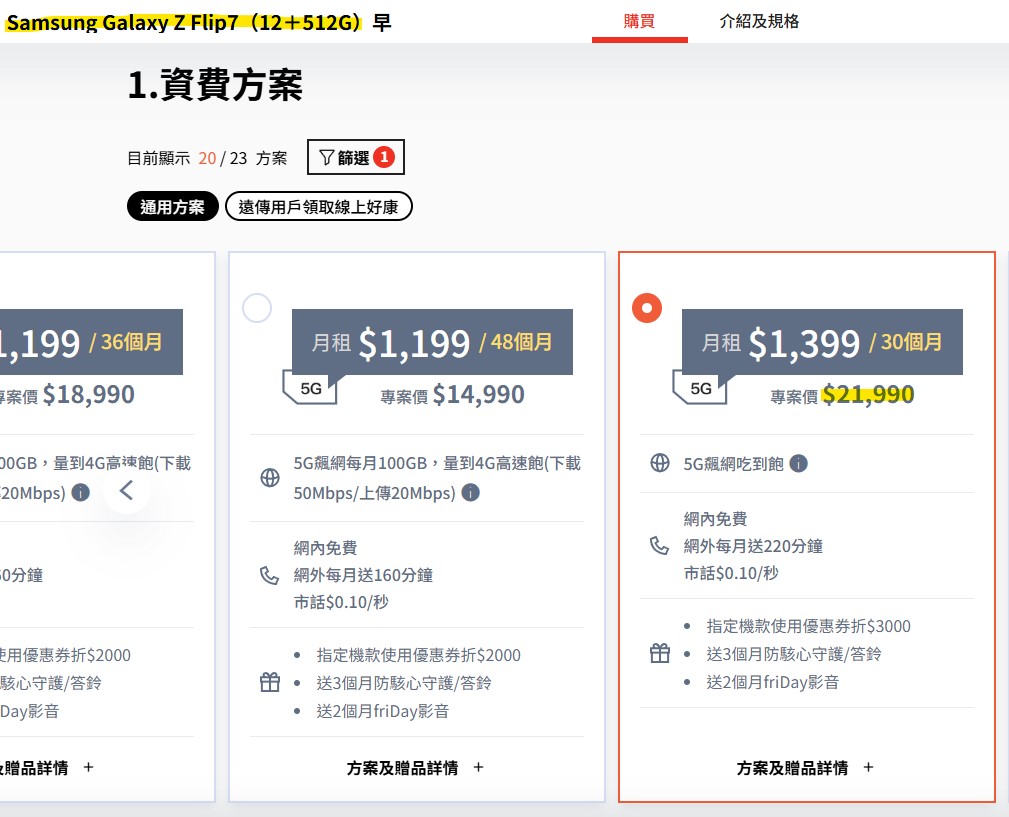Click 網外每月送160分鐘 text
Viewport: 1009px width, 817px height.
(363, 575)
